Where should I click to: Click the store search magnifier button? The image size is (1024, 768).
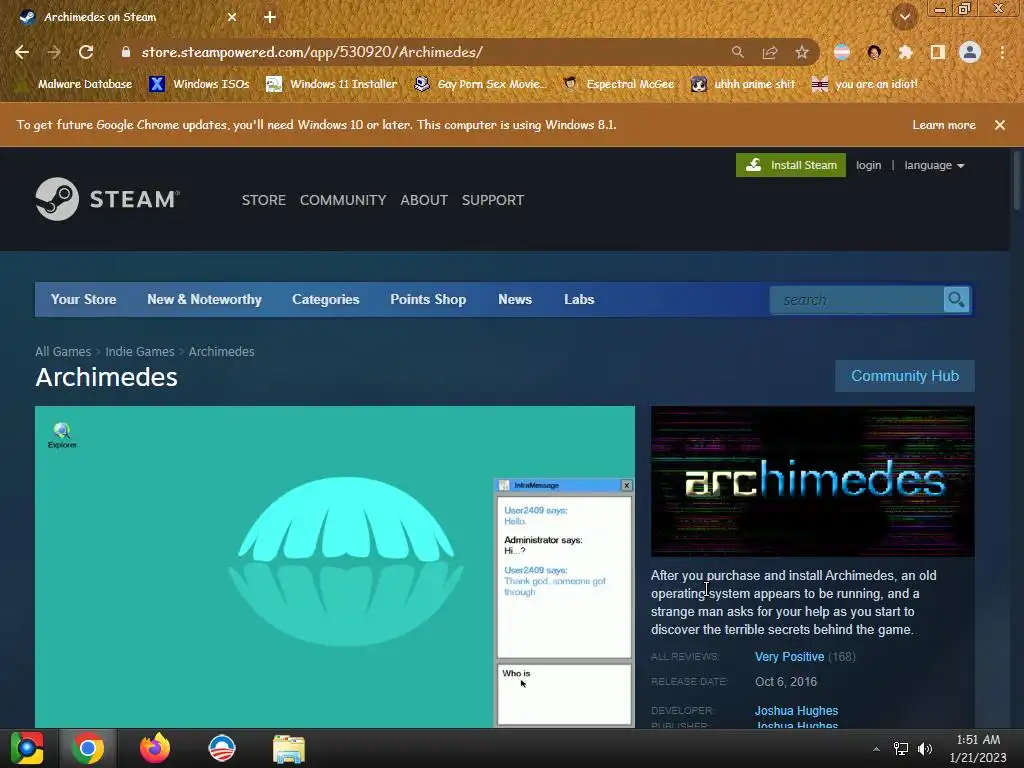[x=957, y=300]
